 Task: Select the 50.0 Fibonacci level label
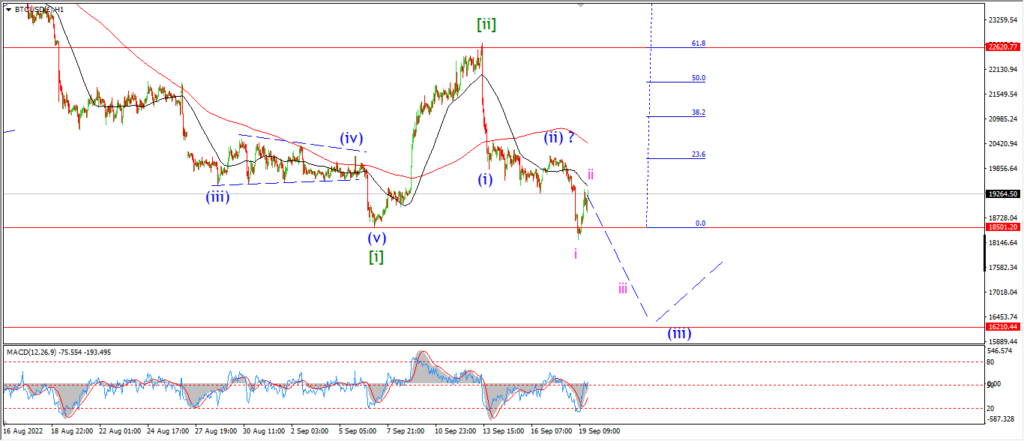click(698, 78)
